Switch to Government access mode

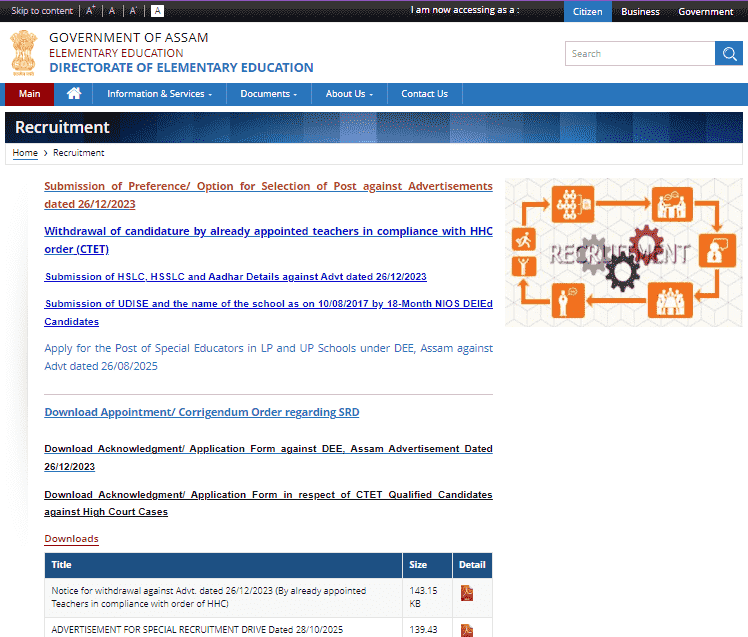[705, 12]
